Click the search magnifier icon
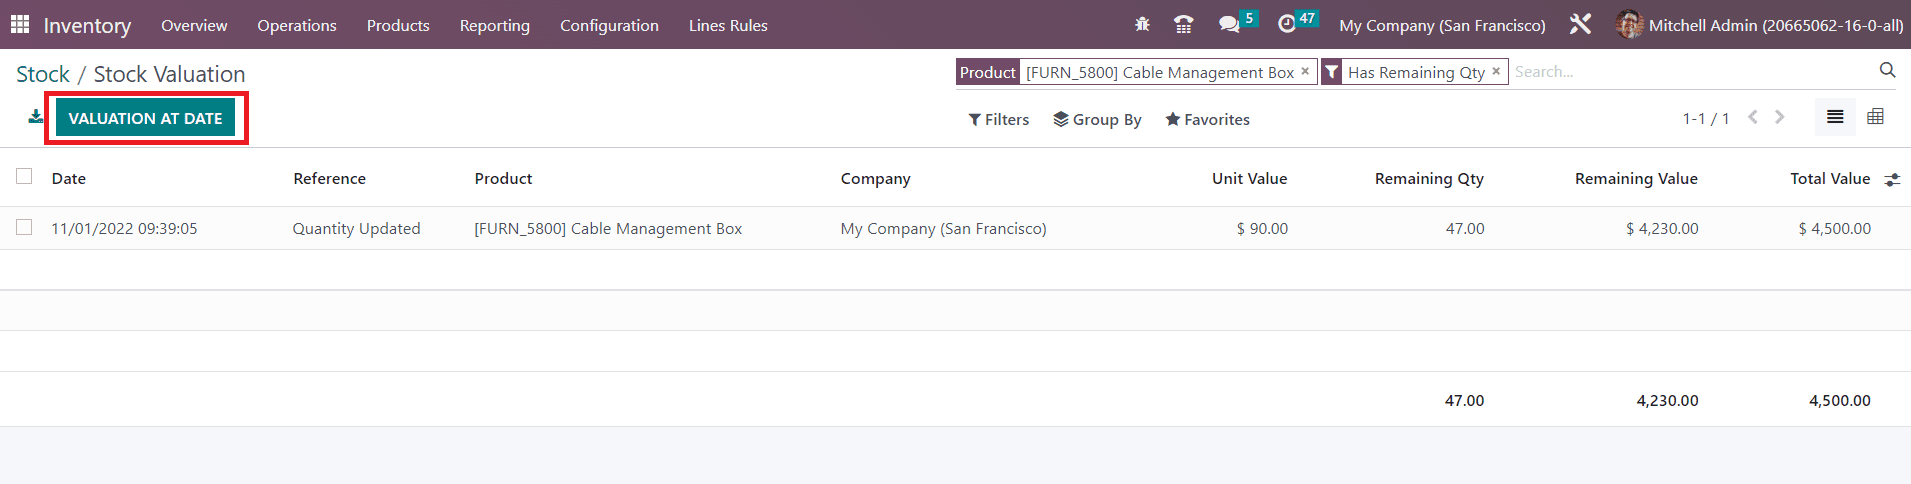Screen dimensions: 1911x484 (1887, 70)
